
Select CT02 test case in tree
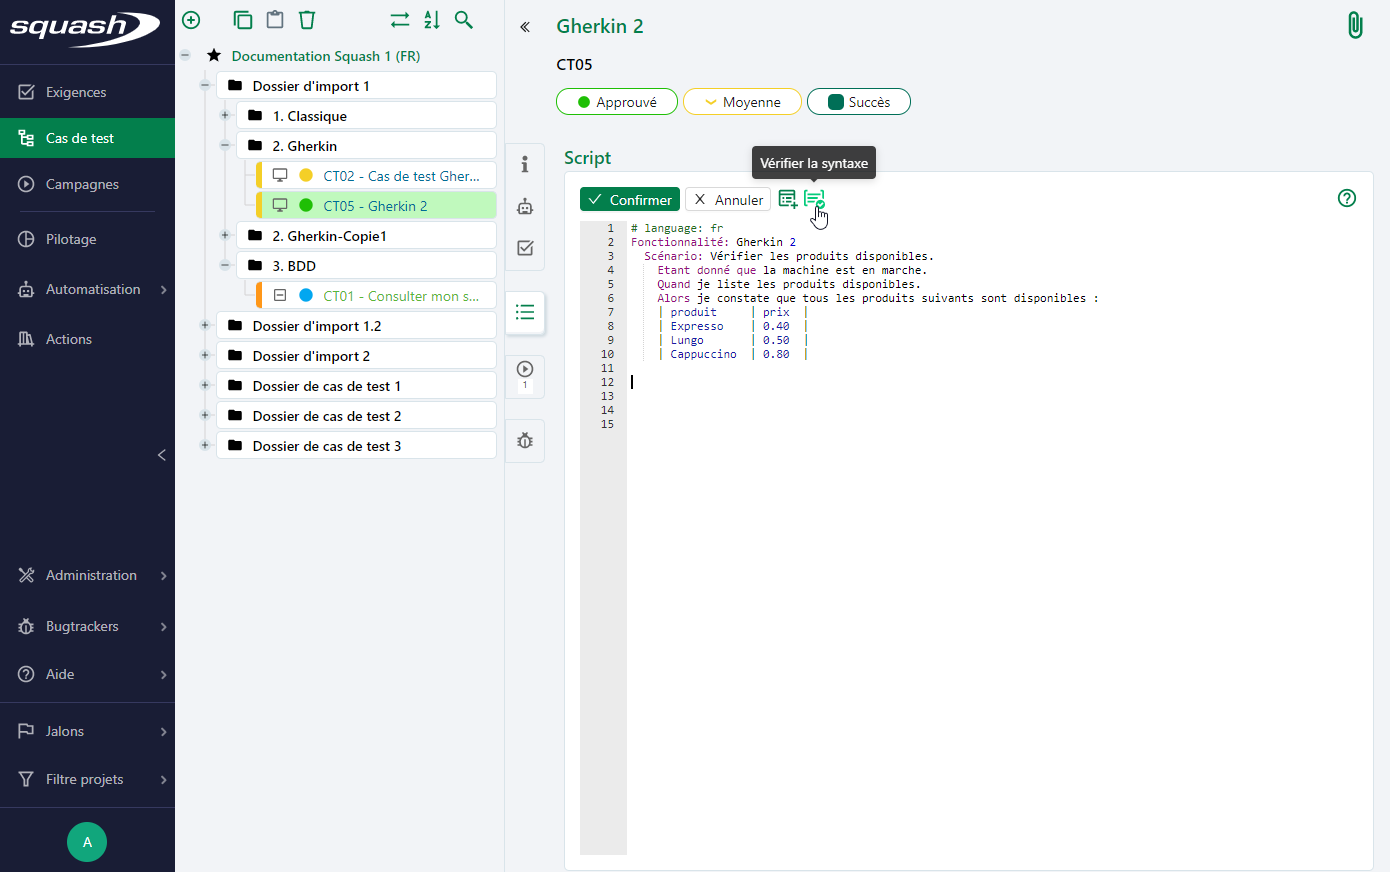[x=400, y=176]
